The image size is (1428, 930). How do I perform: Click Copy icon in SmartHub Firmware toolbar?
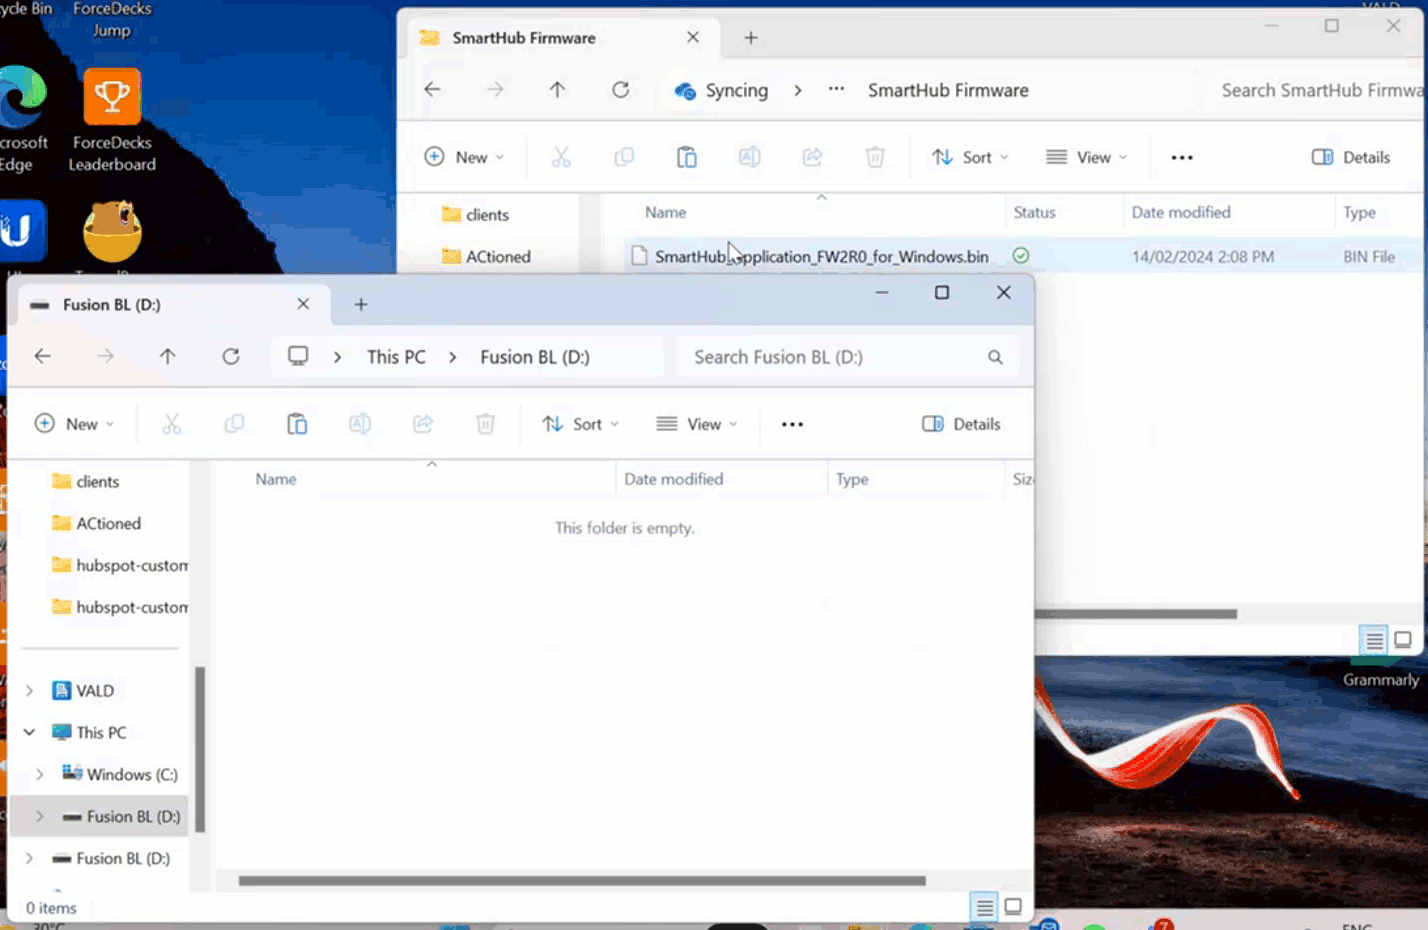coord(624,157)
